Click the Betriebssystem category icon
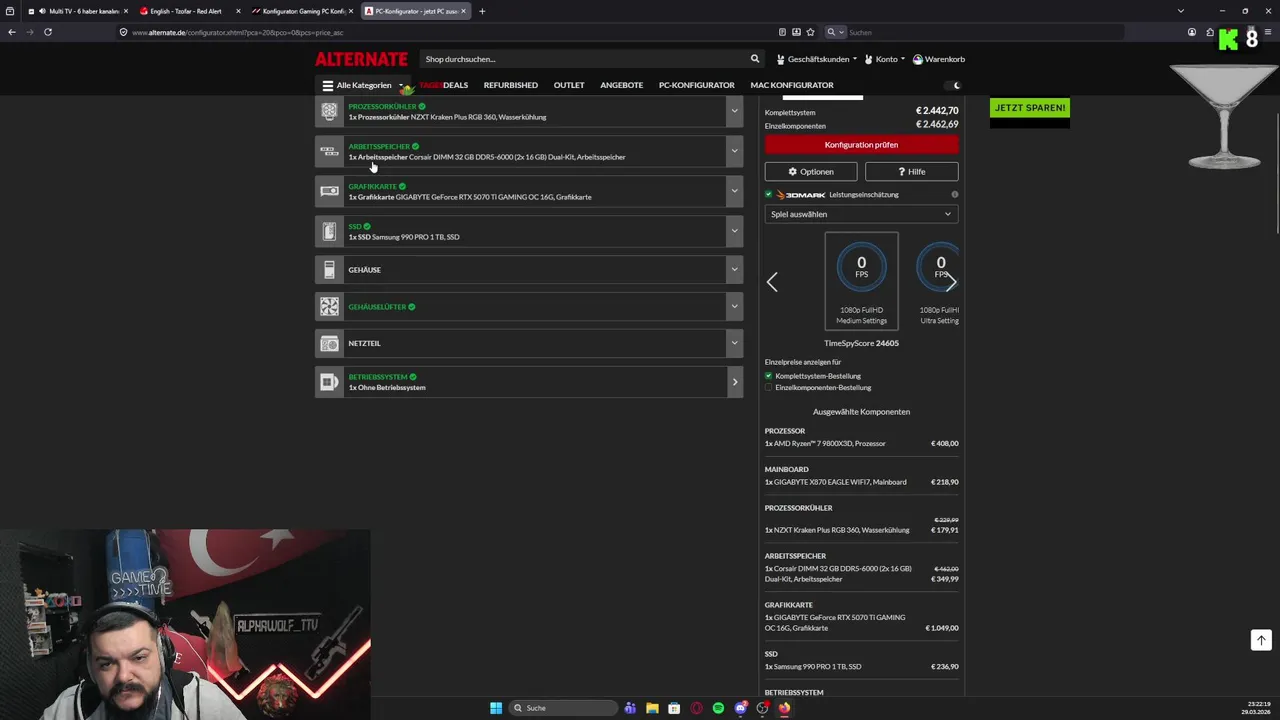1280x720 pixels. coord(329,382)
